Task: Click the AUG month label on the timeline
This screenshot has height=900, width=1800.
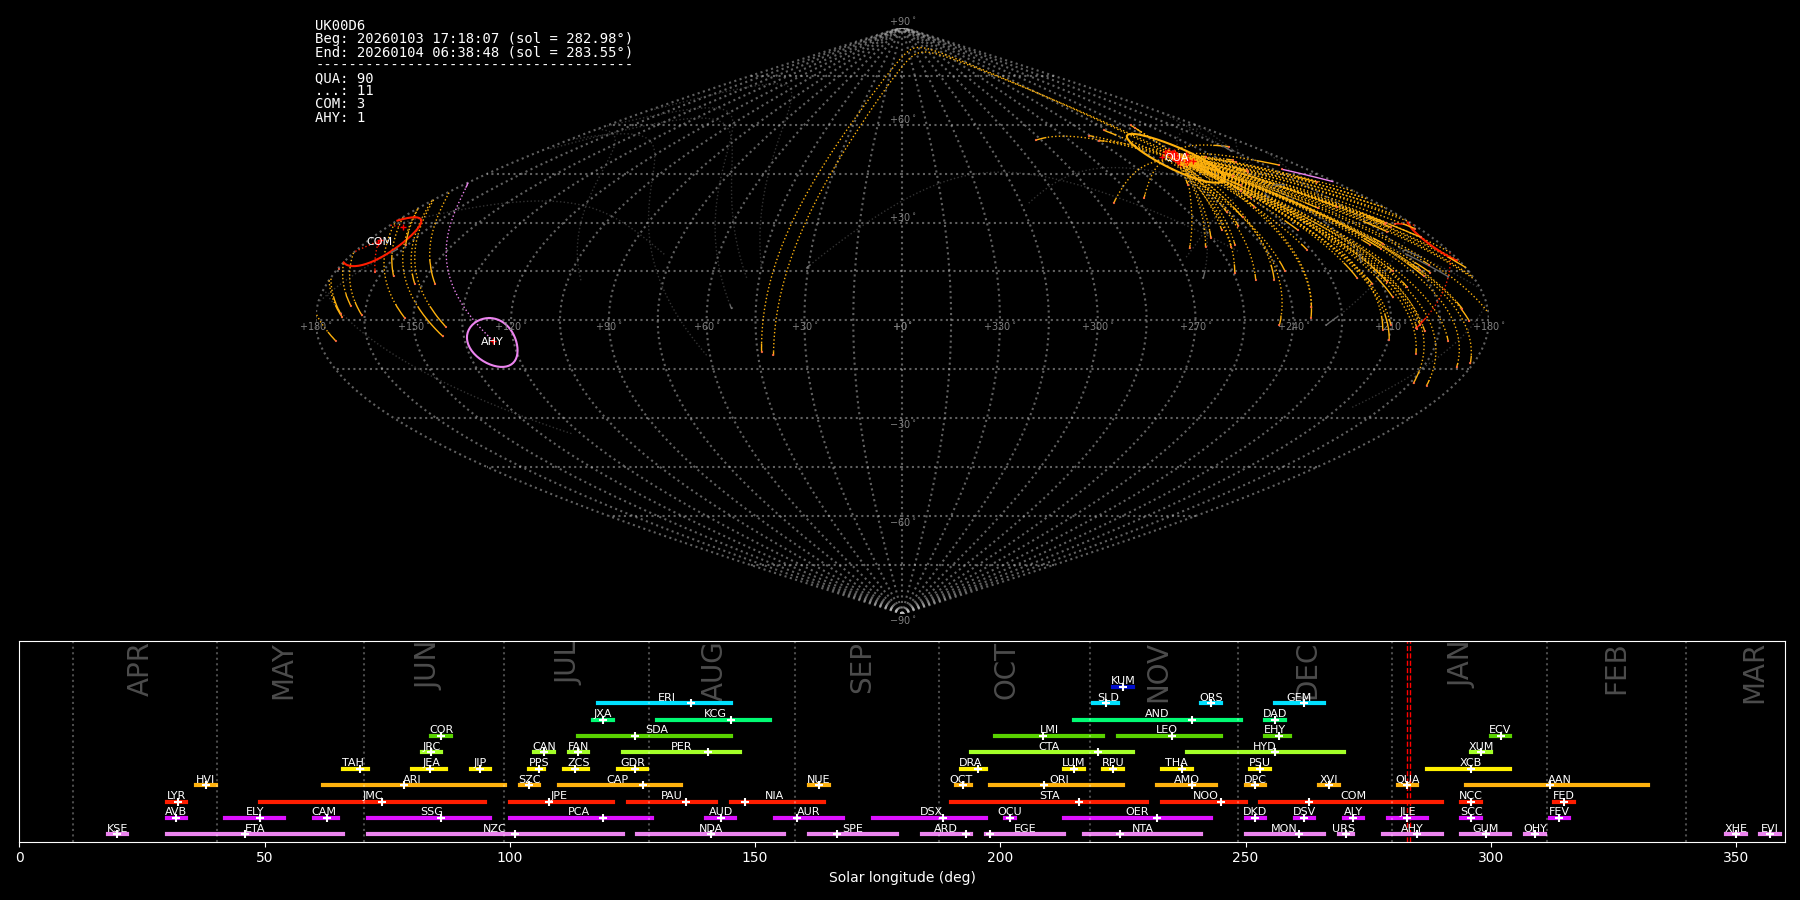Action: click(711, 670)
